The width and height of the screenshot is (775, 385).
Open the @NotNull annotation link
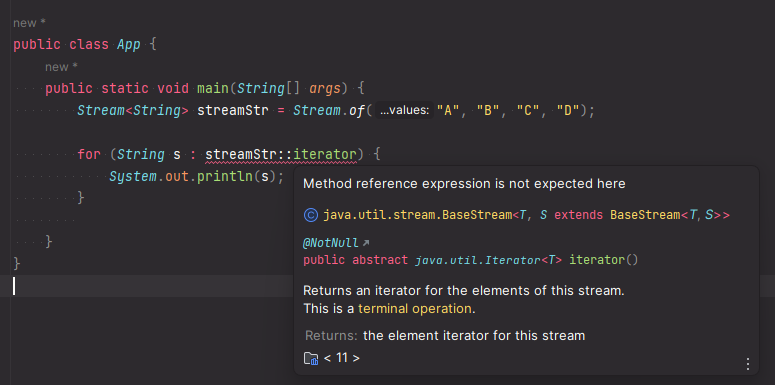(x=331, y=243)
